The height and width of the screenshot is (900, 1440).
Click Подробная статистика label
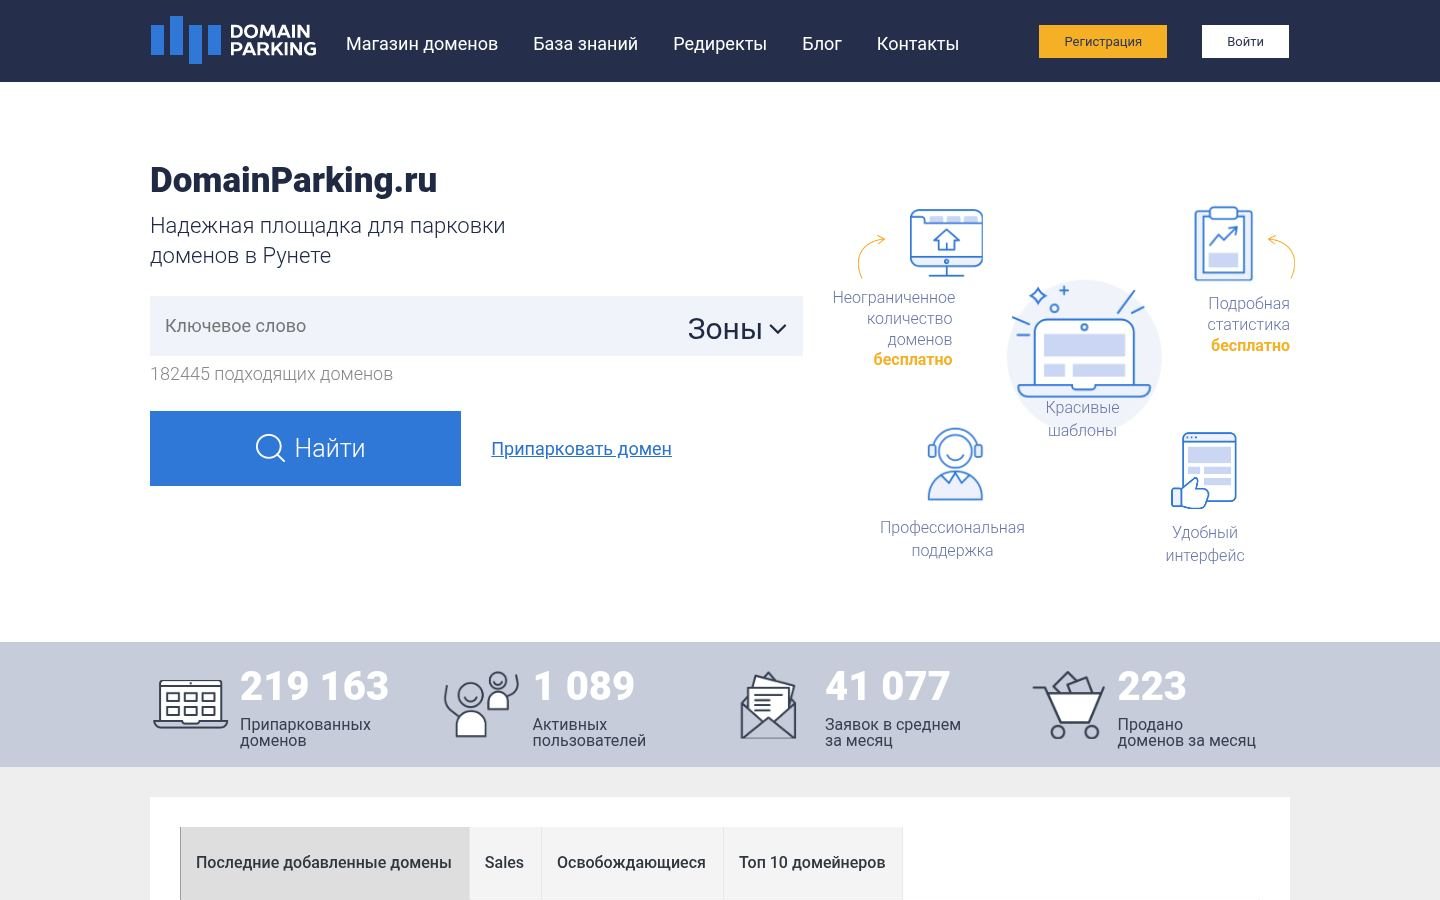1248,314
